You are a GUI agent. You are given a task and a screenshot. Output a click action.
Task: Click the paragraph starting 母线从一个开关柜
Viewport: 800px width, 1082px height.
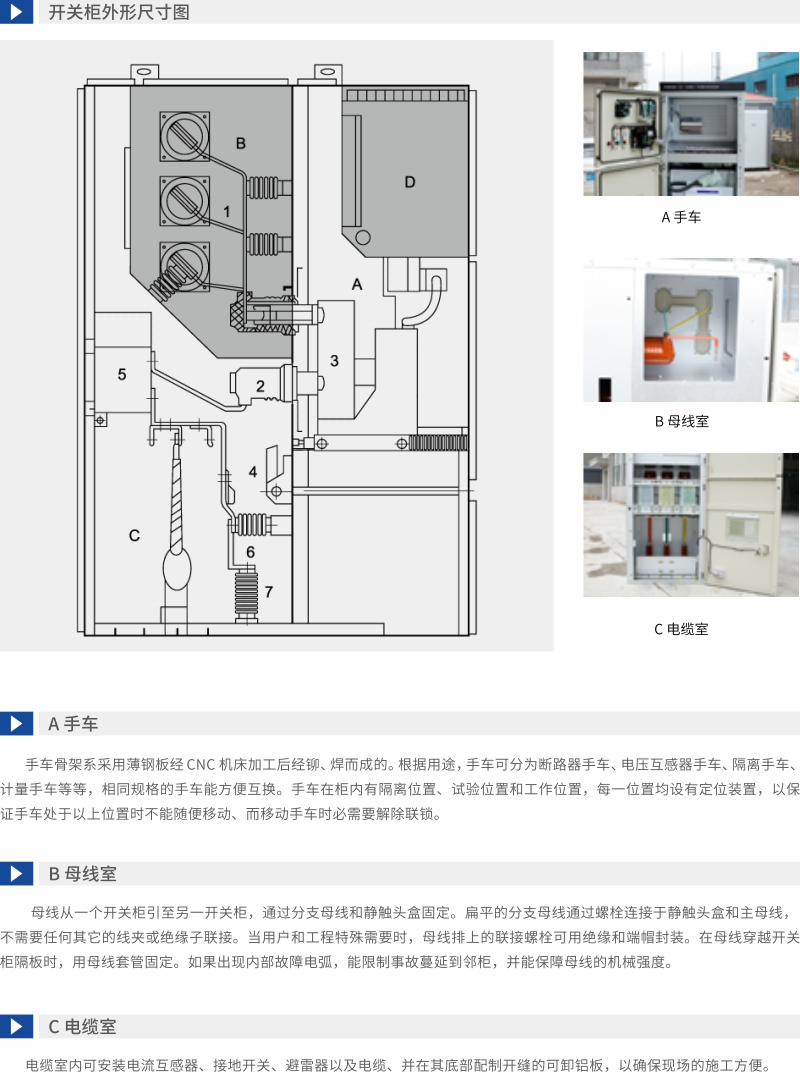(400, 938)
